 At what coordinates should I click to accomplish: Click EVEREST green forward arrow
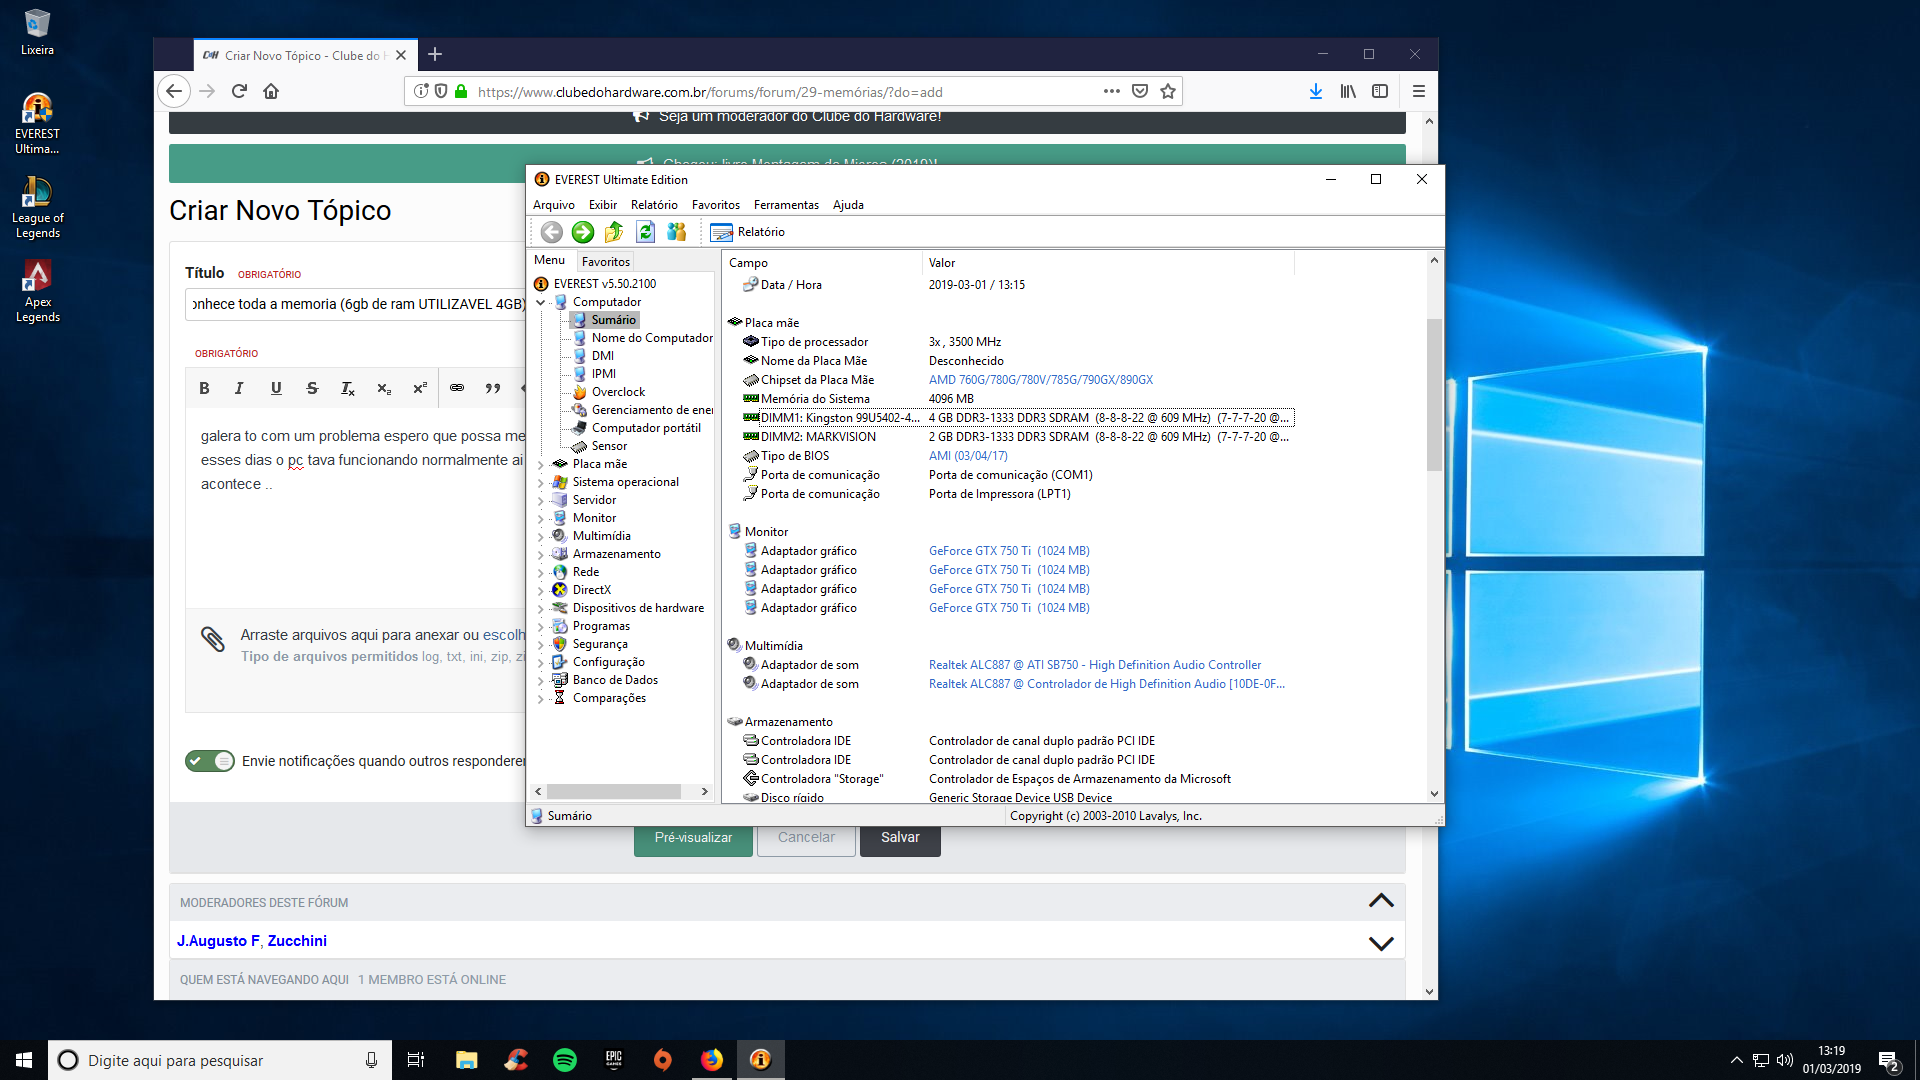[583, 232]
